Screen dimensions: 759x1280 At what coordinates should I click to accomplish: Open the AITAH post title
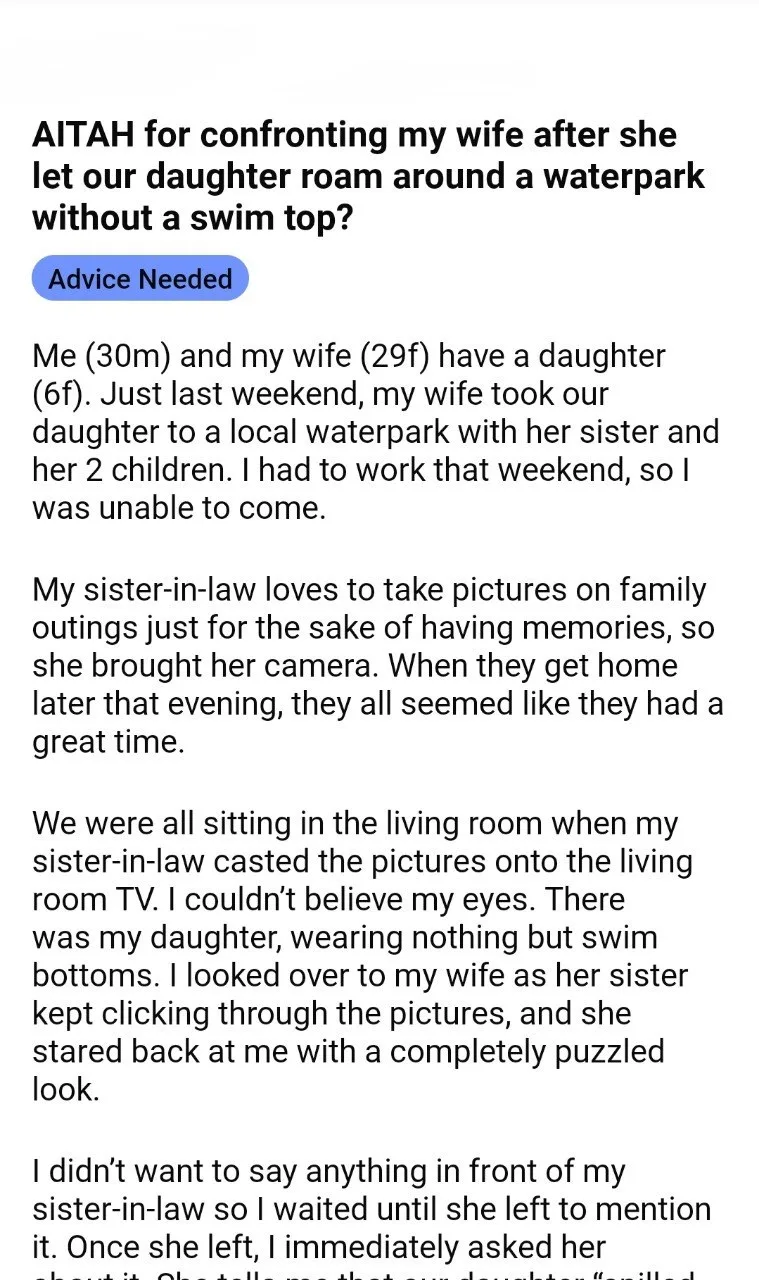(x=369, y=177)
